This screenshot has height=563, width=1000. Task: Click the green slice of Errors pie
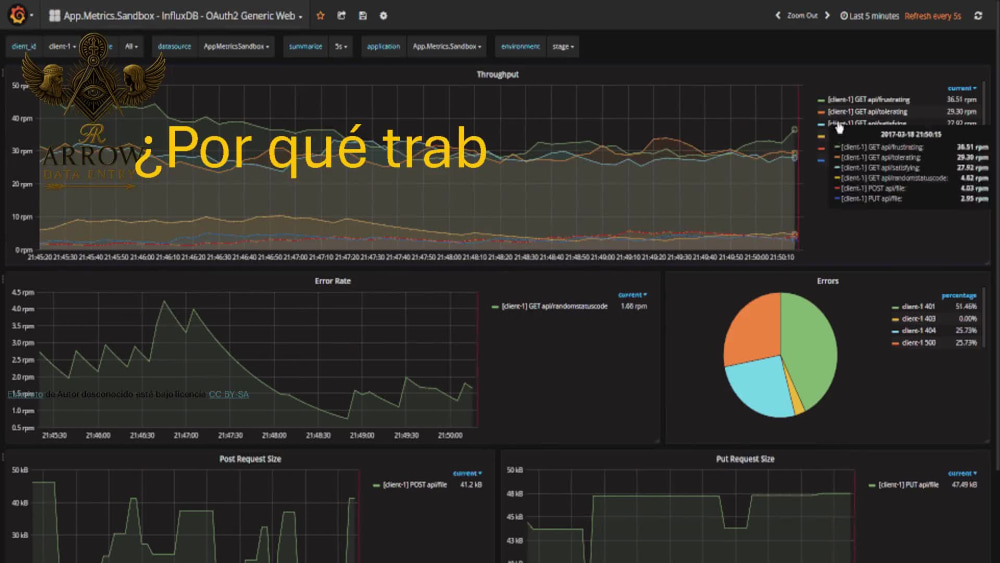point(811,347)
